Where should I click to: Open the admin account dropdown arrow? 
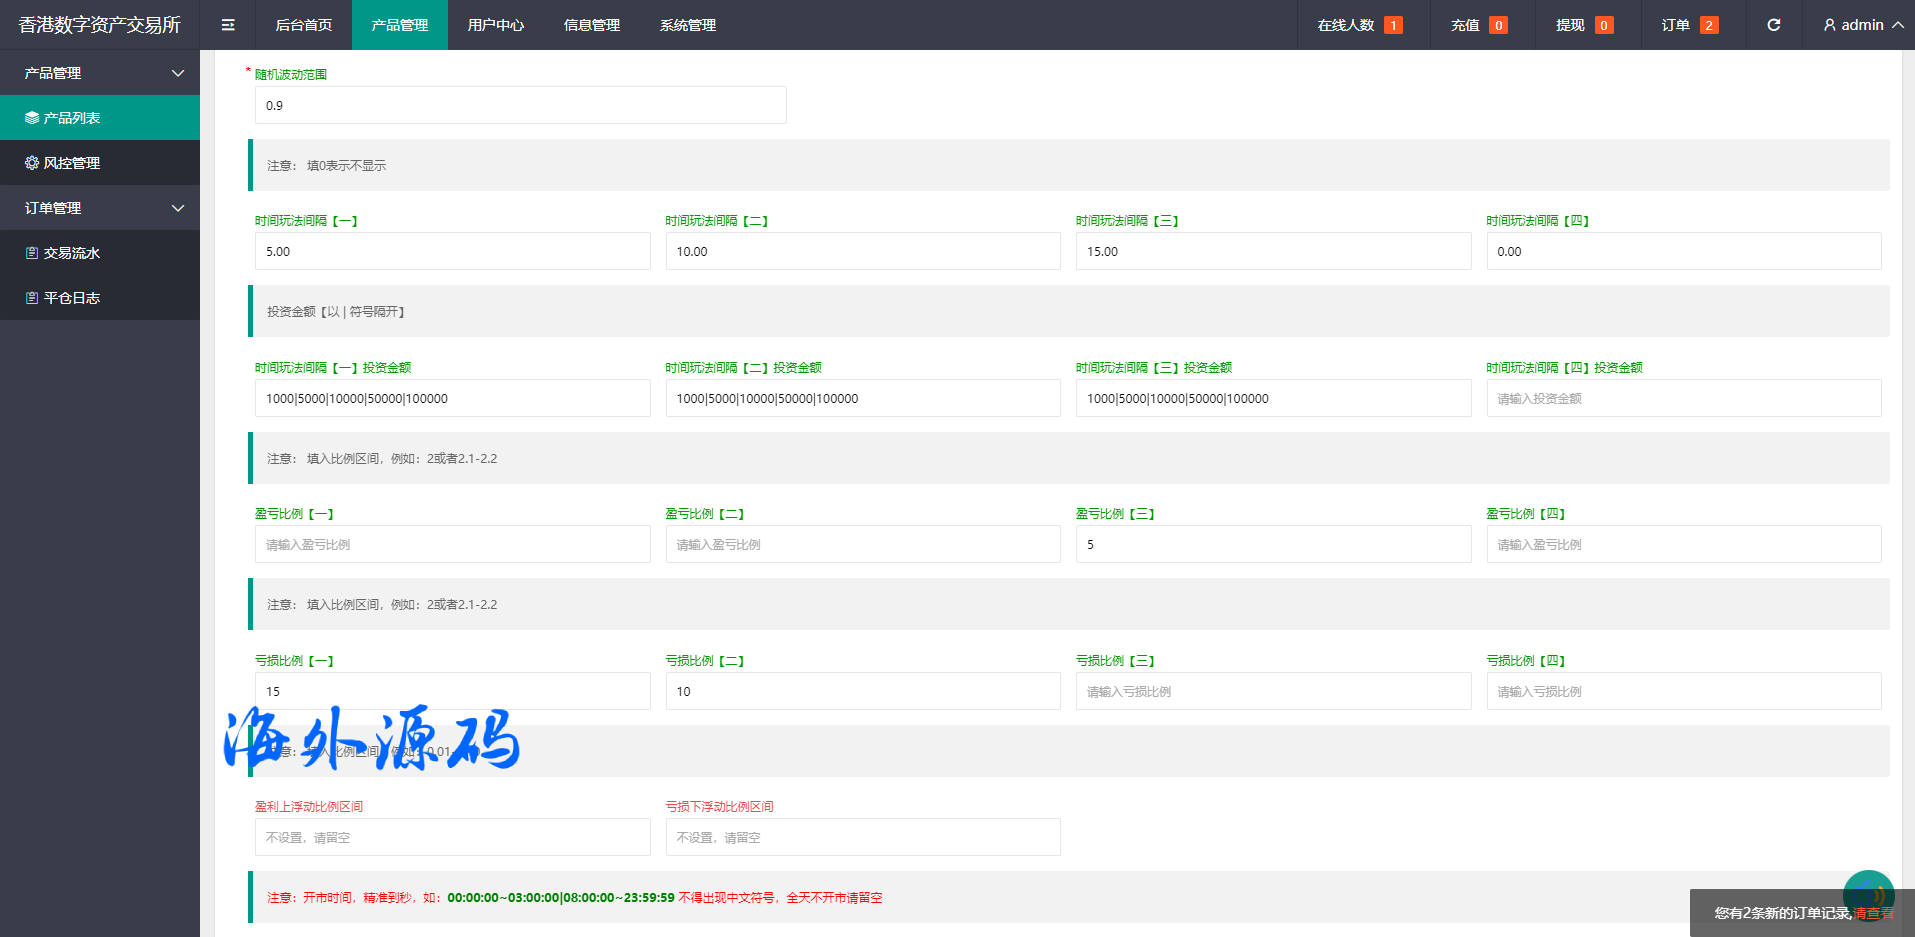coord(1897,25)
